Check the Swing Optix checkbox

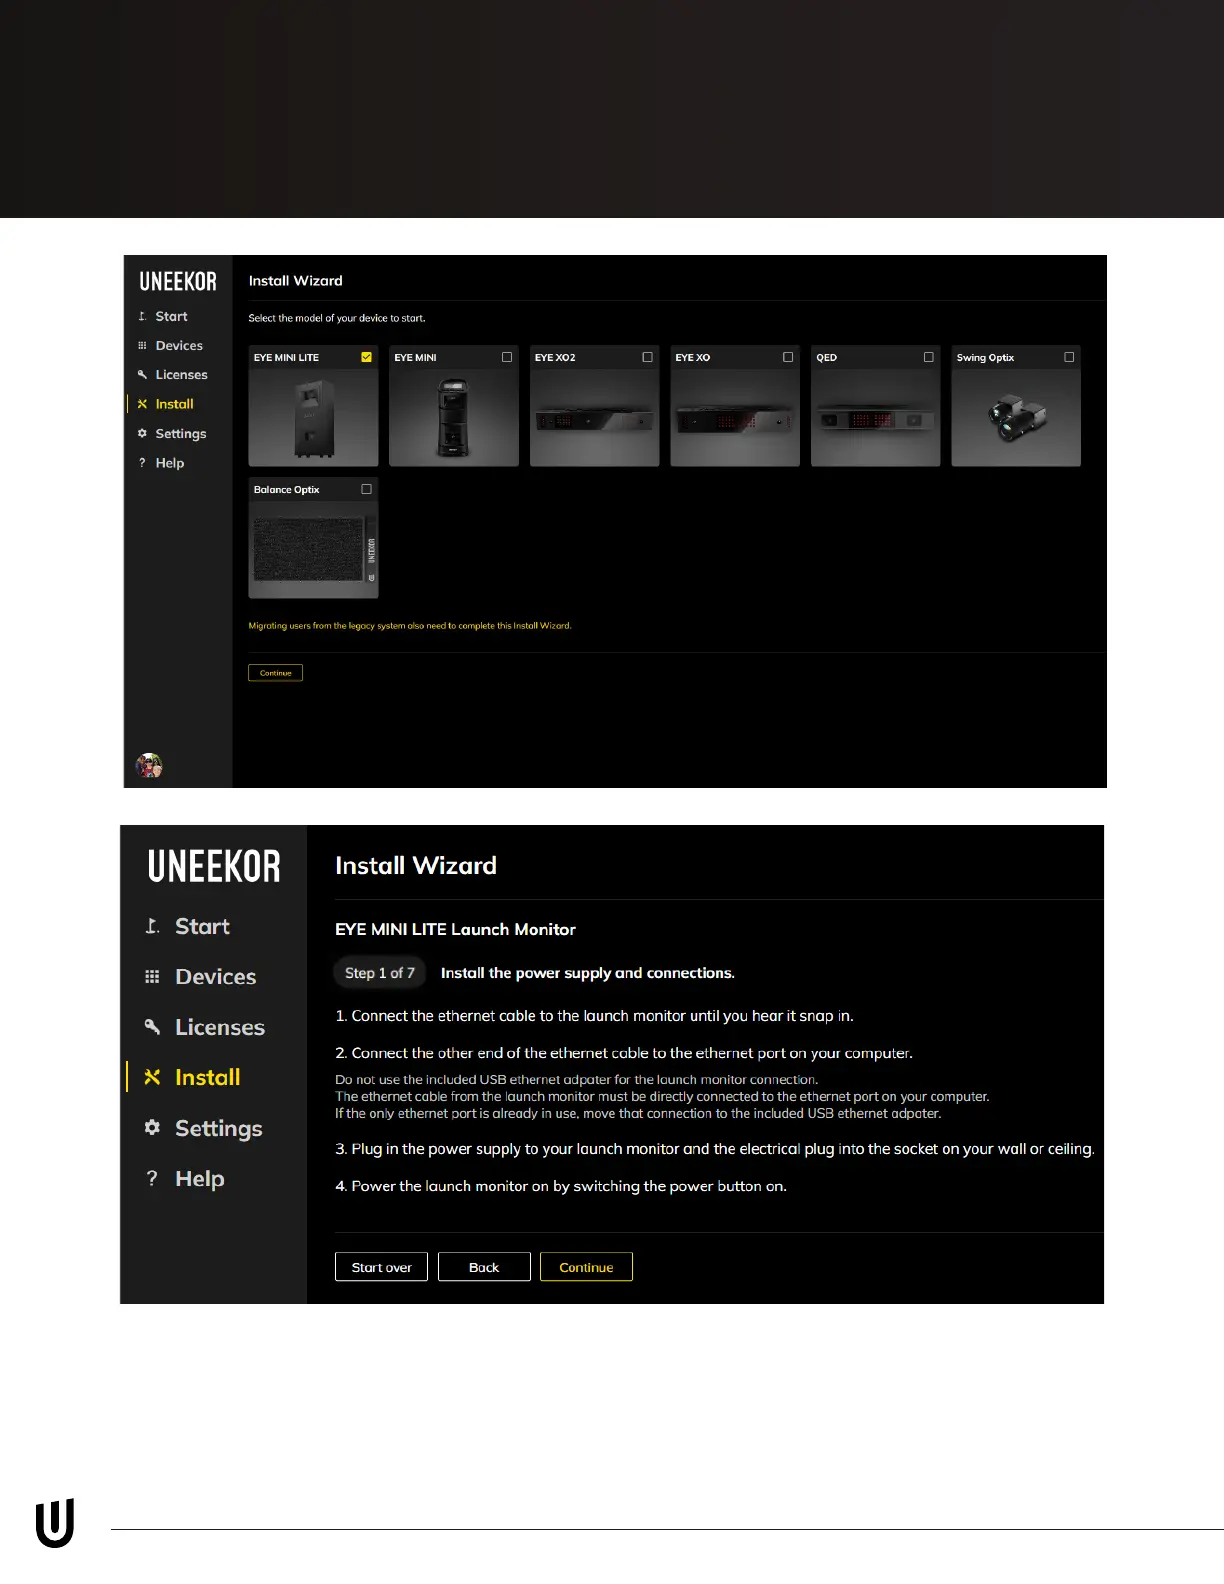(x=1069, y=357)
